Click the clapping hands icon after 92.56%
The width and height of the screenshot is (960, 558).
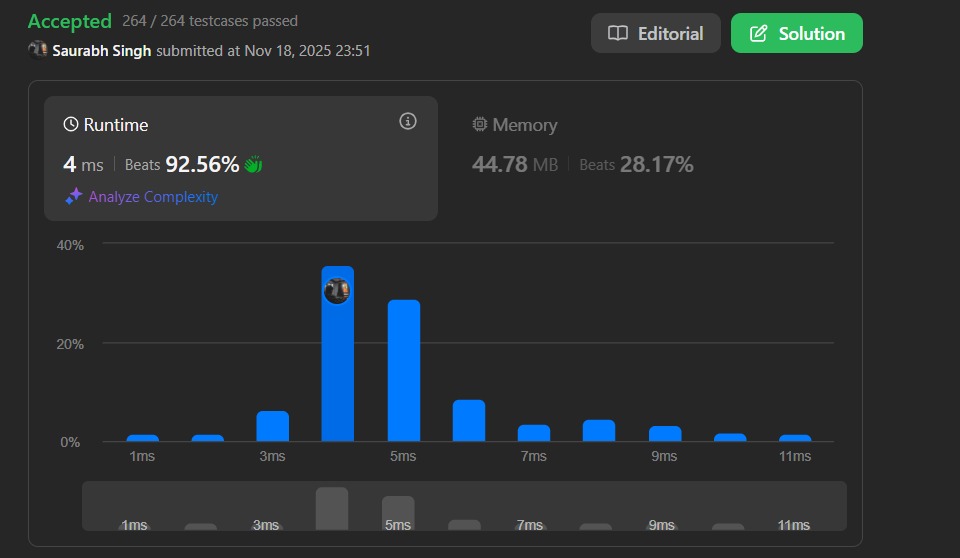pyautogui.click(x=253, y=164)
